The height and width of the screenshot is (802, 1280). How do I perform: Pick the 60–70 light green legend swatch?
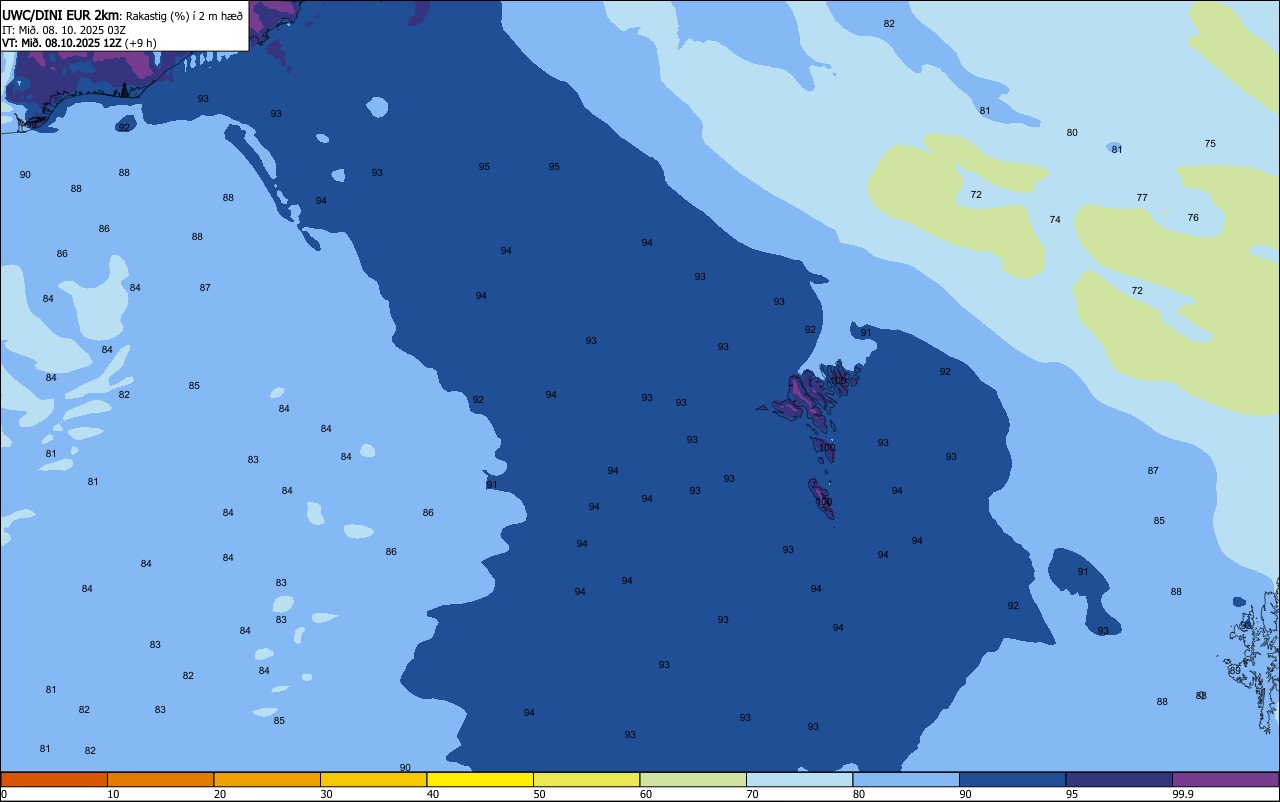[x=693, y=779]
